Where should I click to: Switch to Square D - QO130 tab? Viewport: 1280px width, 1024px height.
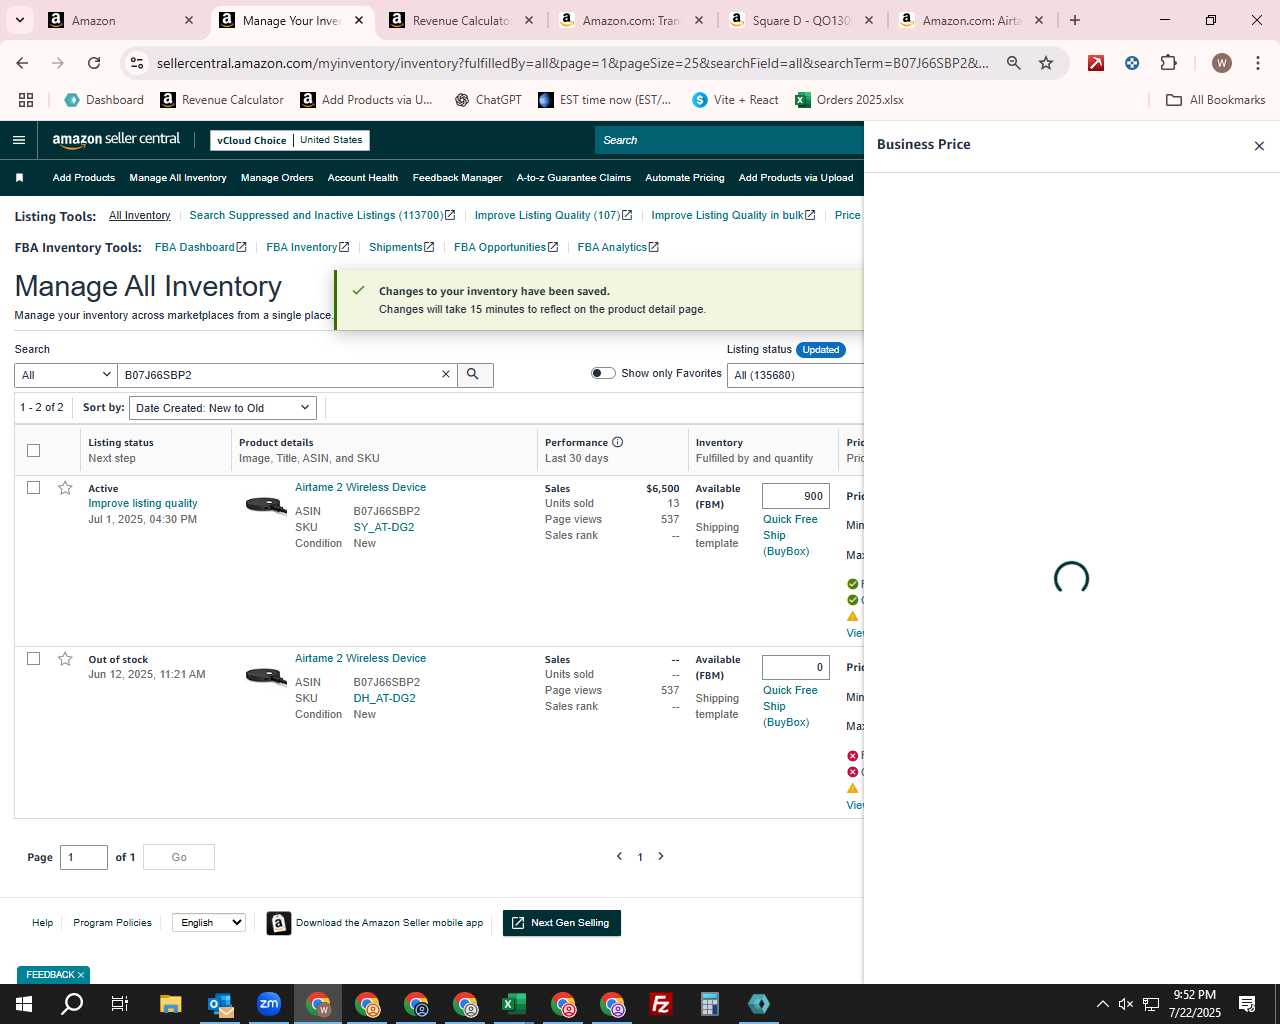click(x=802, y=20)
